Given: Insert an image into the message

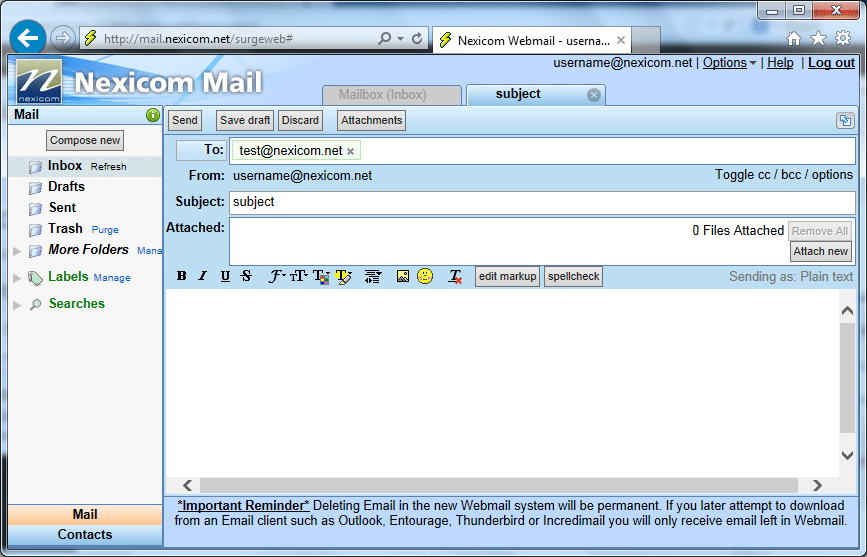Looking at the screenshot, I should tap(403, 276).
